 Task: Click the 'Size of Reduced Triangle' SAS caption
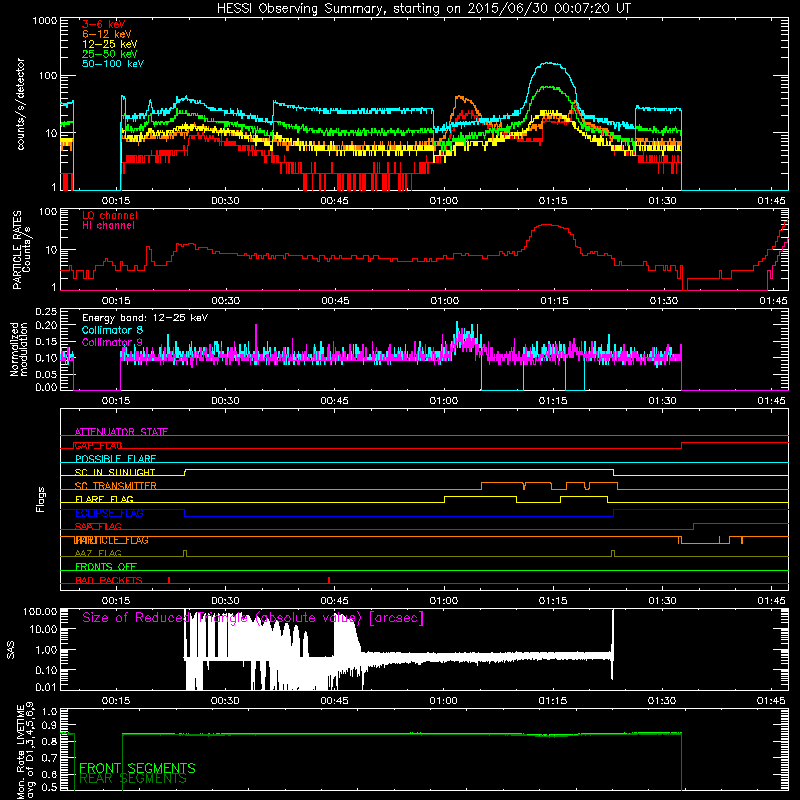253,618
